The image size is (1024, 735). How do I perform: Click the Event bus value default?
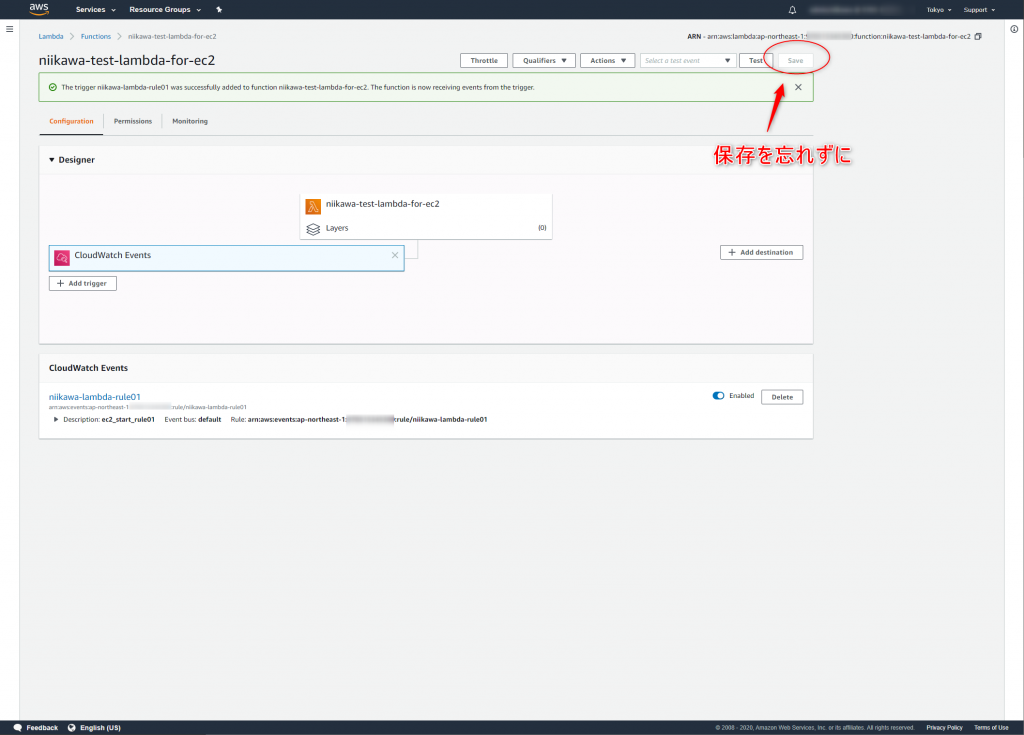(x=210, y=419)
